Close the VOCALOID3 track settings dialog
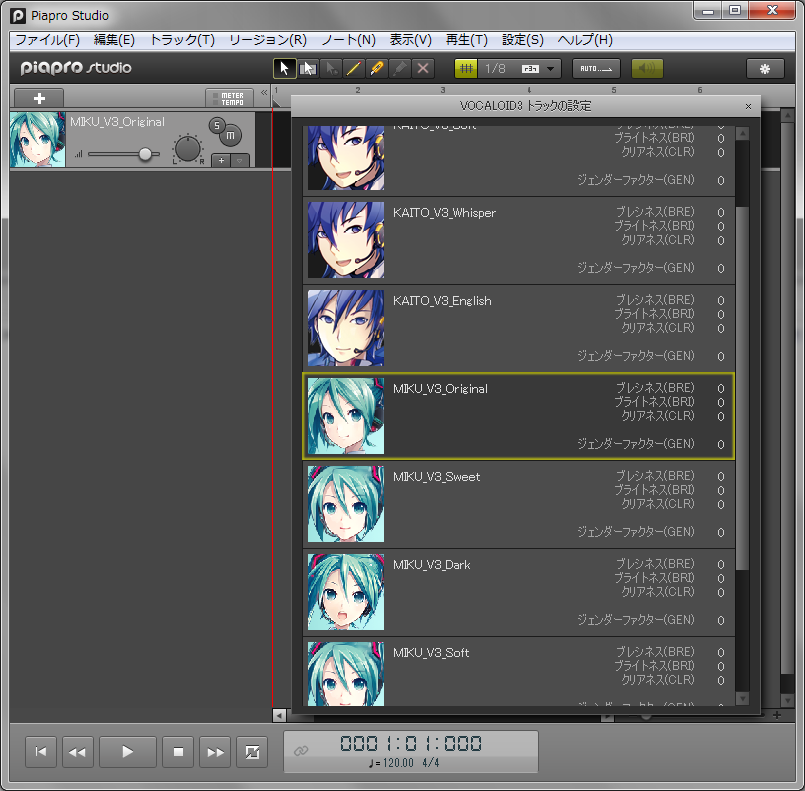This screenshot has width=805, height=791. 748,106
